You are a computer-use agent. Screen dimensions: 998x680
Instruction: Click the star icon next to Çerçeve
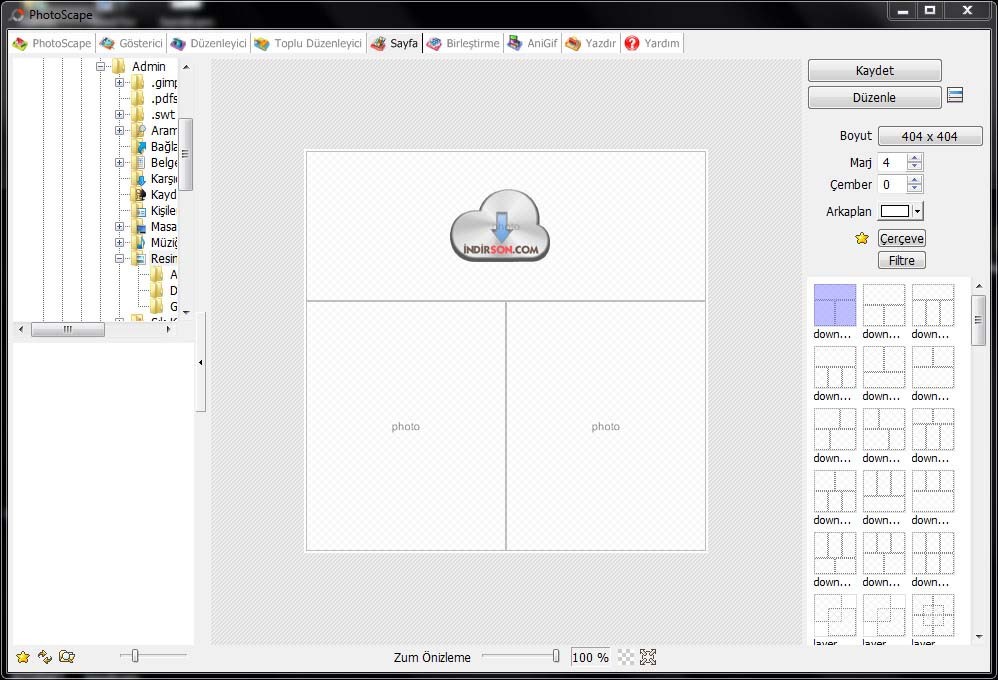coord(862,238)
